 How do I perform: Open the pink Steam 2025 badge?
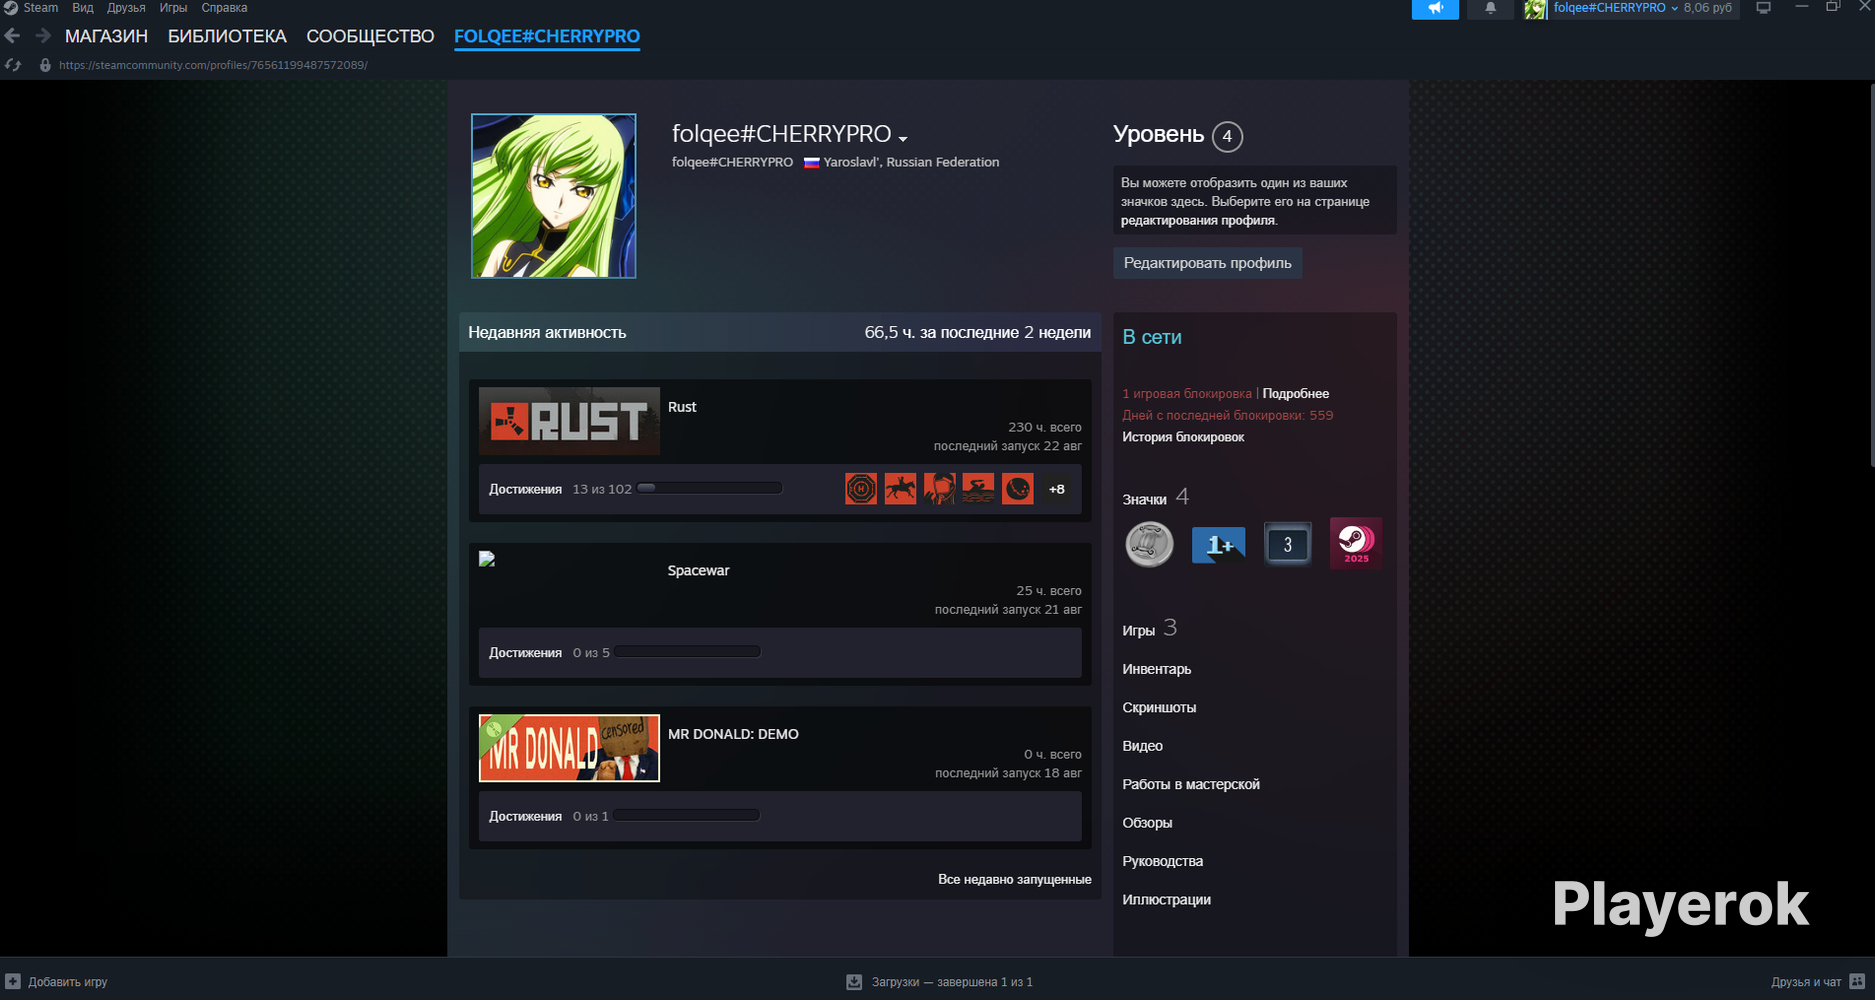(x=1356, y=543)
